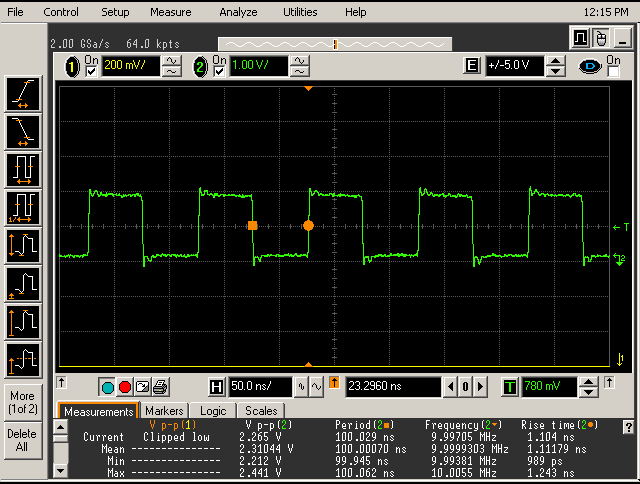Click the printer icon below the graticule
This screenshot has width=640, height=484.
click(x=160, y=387)
